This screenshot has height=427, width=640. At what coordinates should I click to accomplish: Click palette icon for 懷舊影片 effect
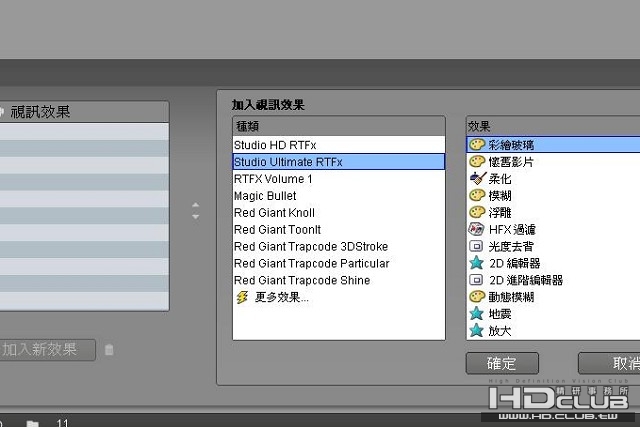[476, 162]
